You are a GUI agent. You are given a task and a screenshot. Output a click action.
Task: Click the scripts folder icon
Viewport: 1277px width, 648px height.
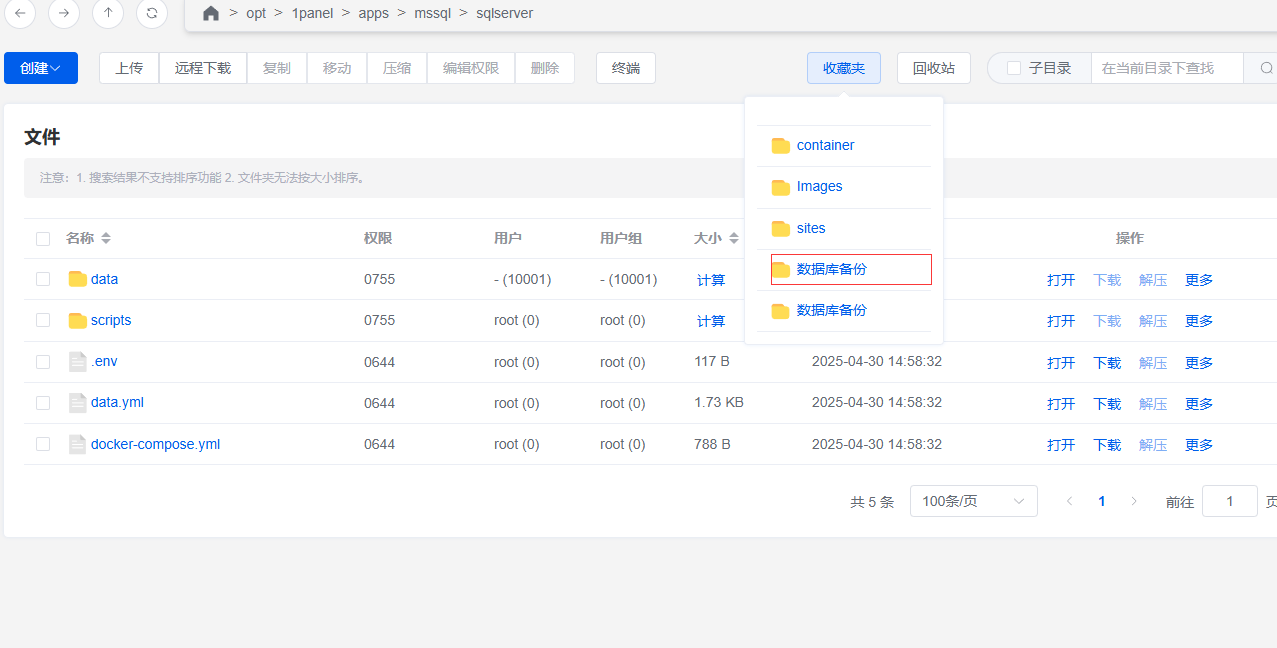point(78,320)
